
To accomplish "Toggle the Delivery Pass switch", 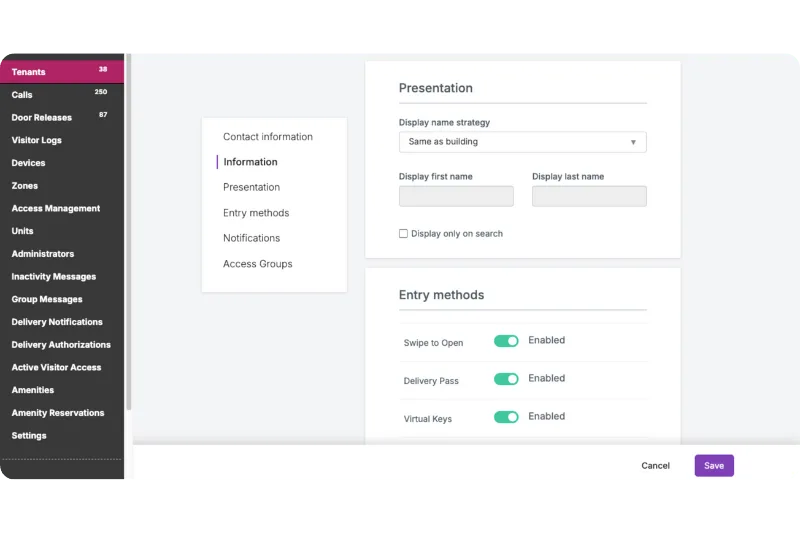I will pyautogui.click(x=506, y=379).
